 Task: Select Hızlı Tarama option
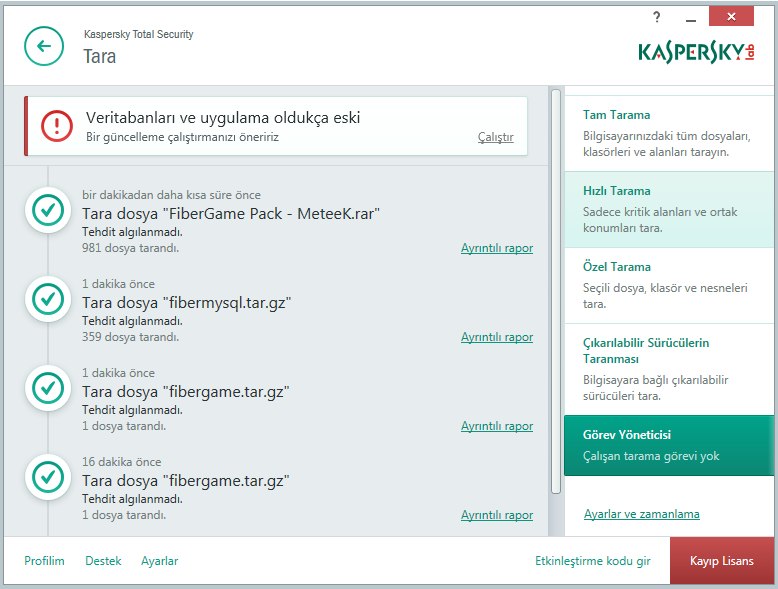coord(669,209)
